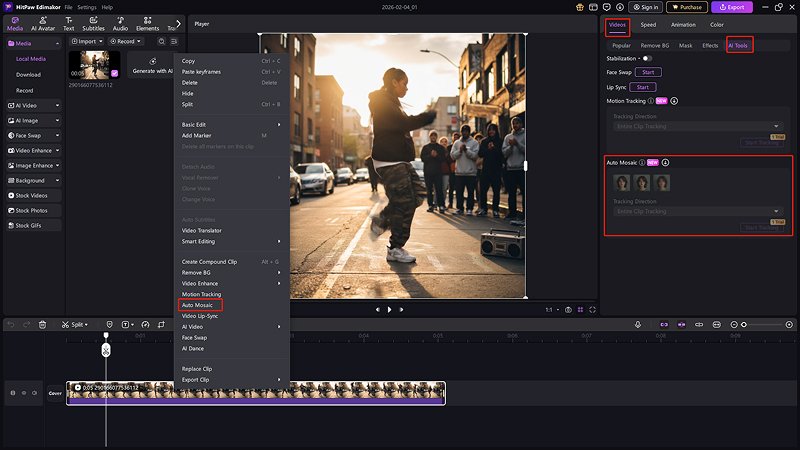
Task: Start Face Swap with its Start button
Action: coord(648,72)
